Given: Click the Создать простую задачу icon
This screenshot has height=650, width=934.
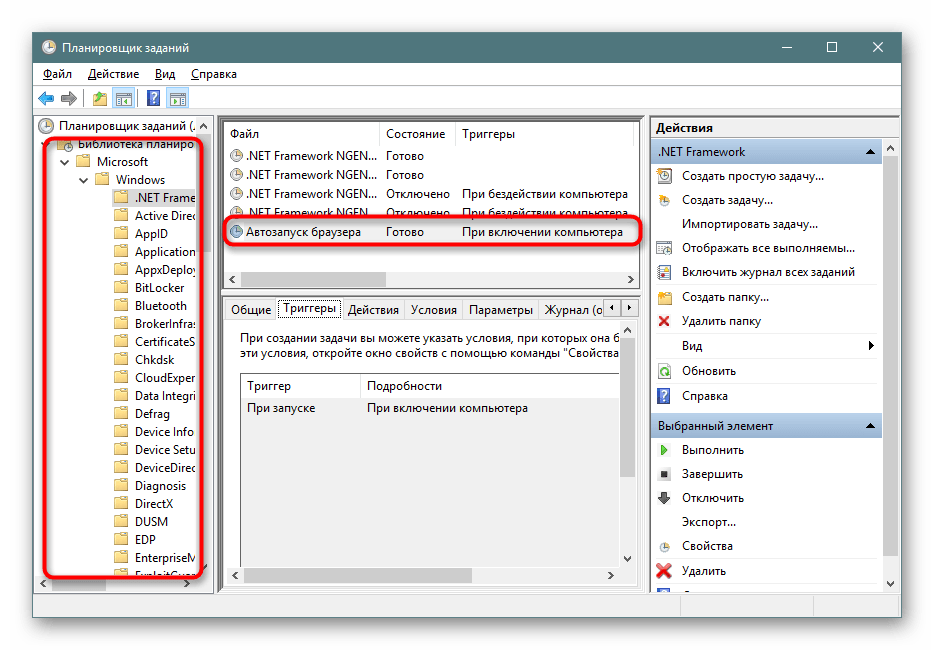Looking at the screenshot, I should tap(664, 176).
